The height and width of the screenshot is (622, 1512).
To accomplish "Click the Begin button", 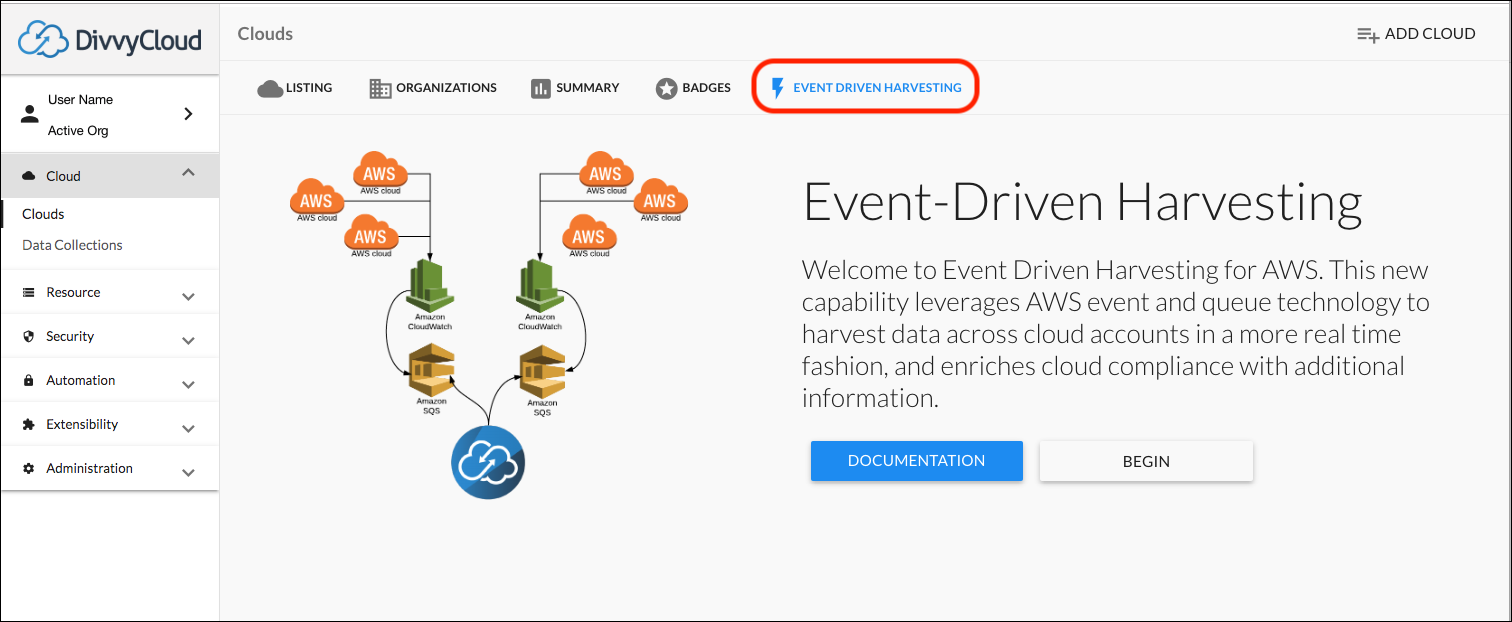I will pos(1146,461).
